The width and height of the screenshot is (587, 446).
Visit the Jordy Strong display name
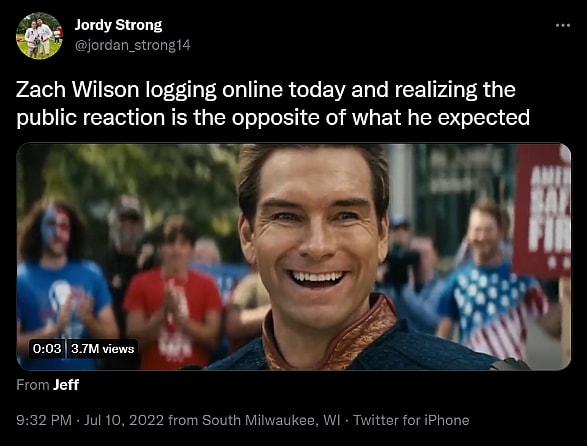coord(118,25)
